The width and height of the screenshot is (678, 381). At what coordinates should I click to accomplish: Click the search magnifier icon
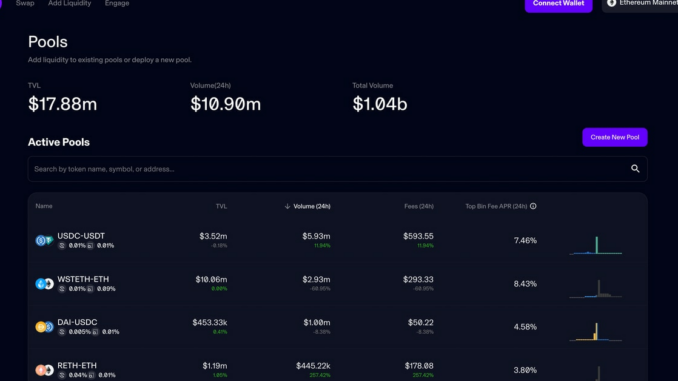635,169
